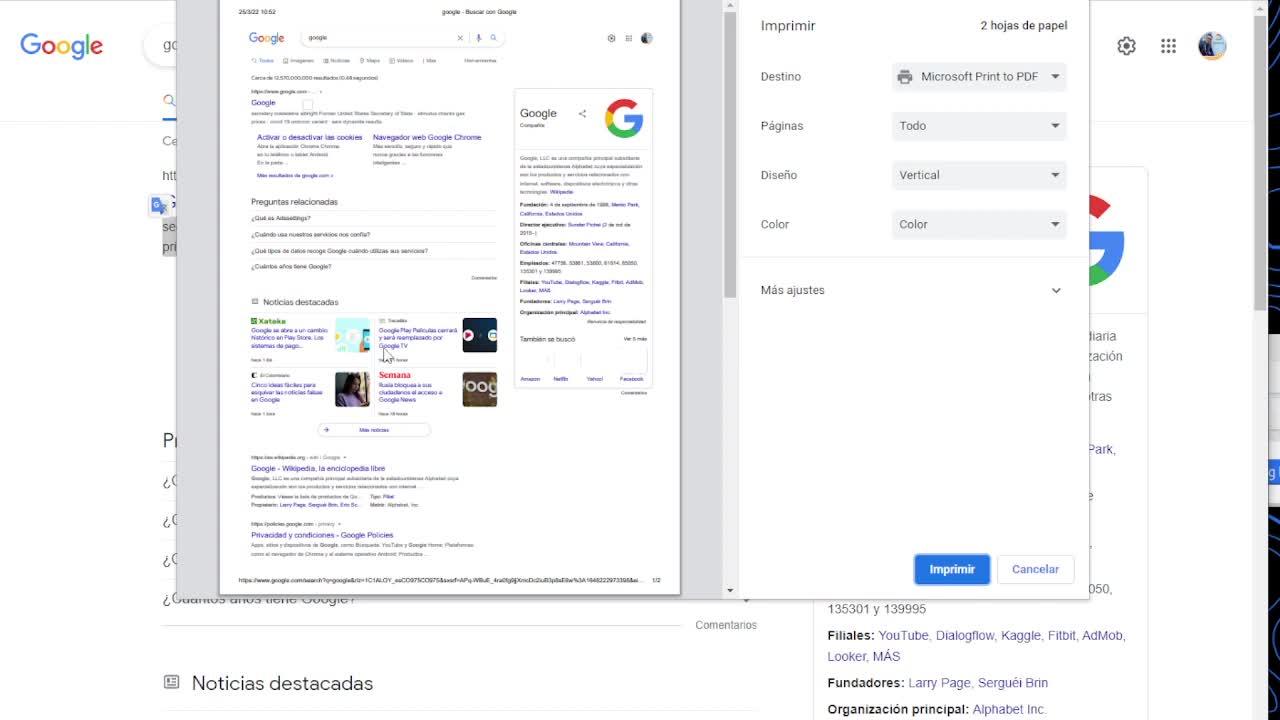Open the Destino printer dropdown
The width and height of the screenshot is (1280, 720).
point(979,77)
